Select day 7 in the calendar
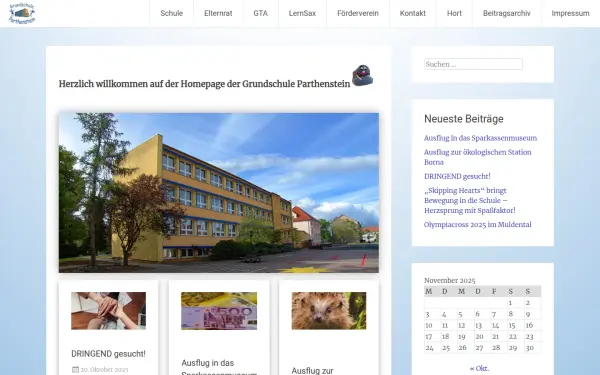This screenshot has width=600, height=375. pyautogui.click(x=494, y=314)
